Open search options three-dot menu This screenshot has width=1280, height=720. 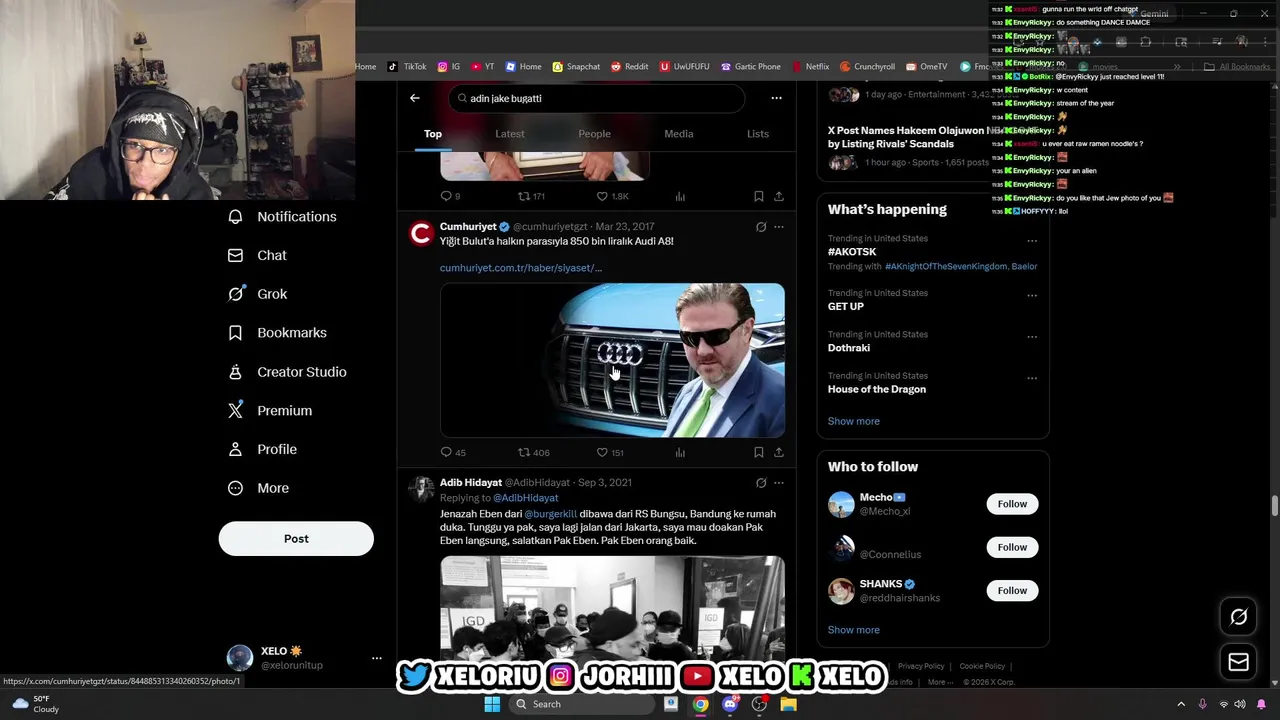pos(776,98)
